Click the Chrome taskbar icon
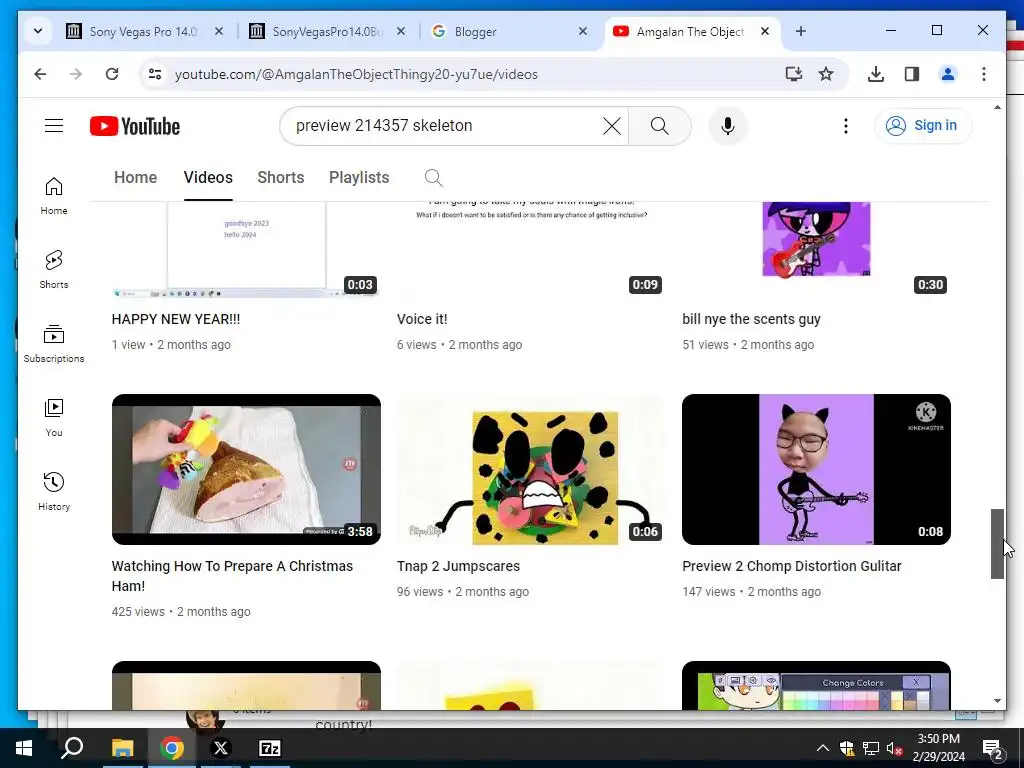Viewport: 1024px width, 768px height. (x=172, y=748)
